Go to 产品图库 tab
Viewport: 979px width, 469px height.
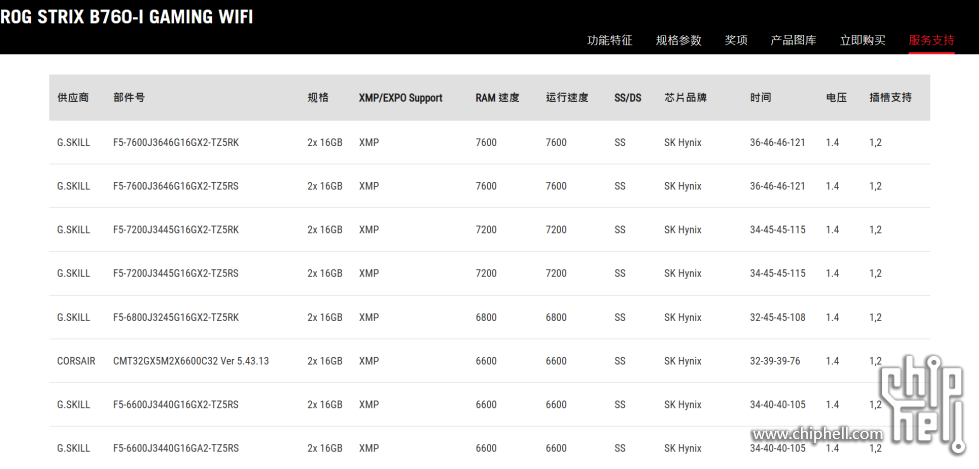click(793, 41)
